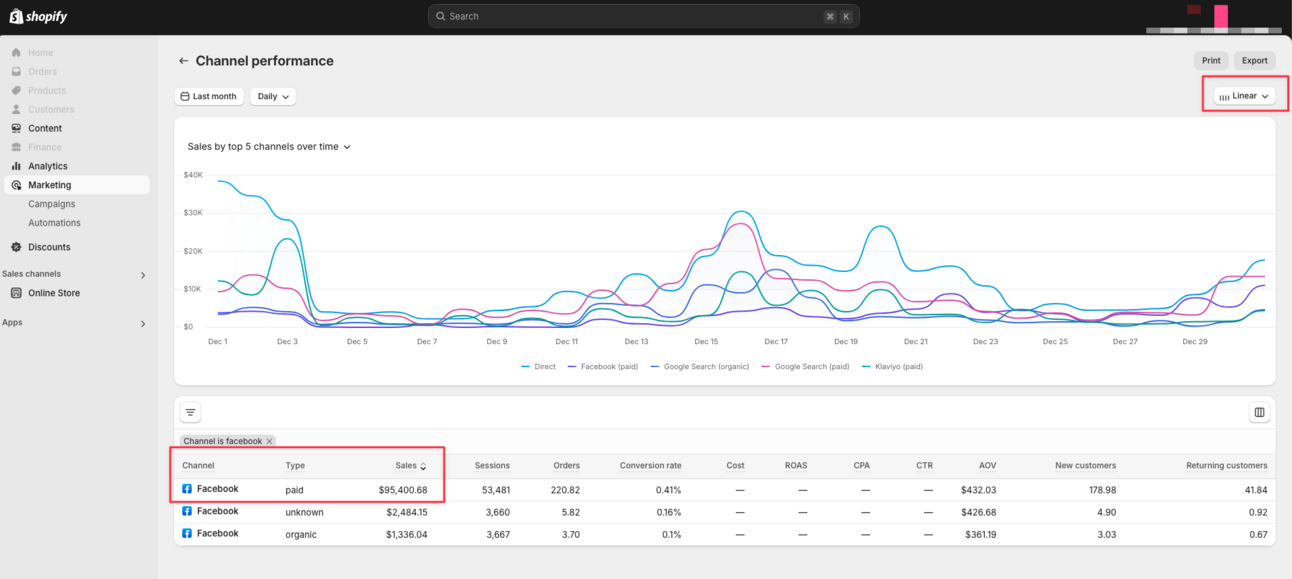
Task: Click the Orders column header
Action: click(x=566, y=465)
